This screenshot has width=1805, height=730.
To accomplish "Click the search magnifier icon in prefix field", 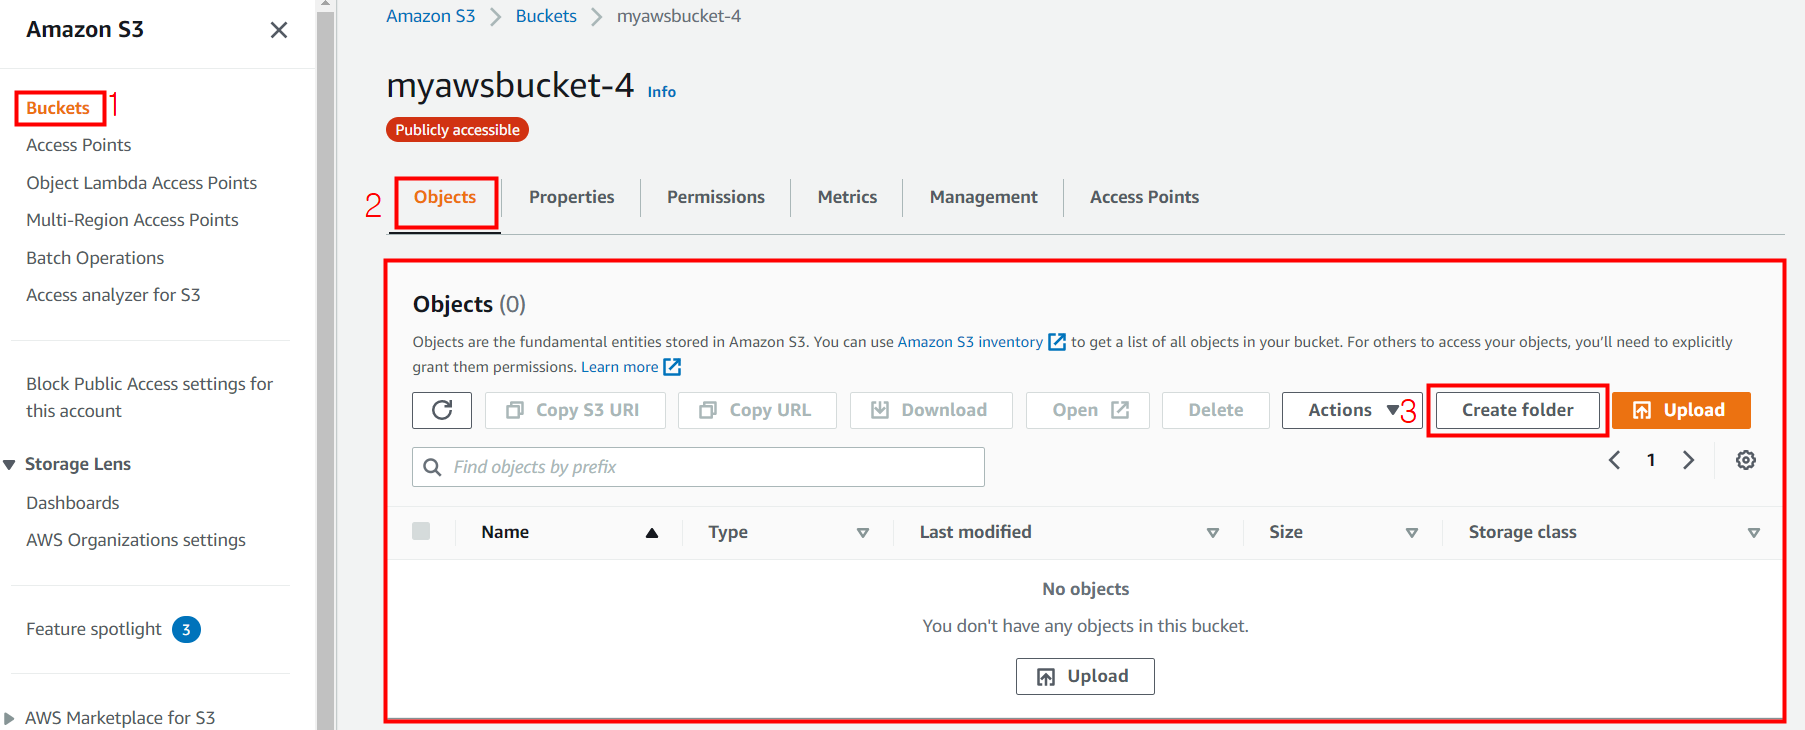I will pyautogui.click(x=432, y=467).
